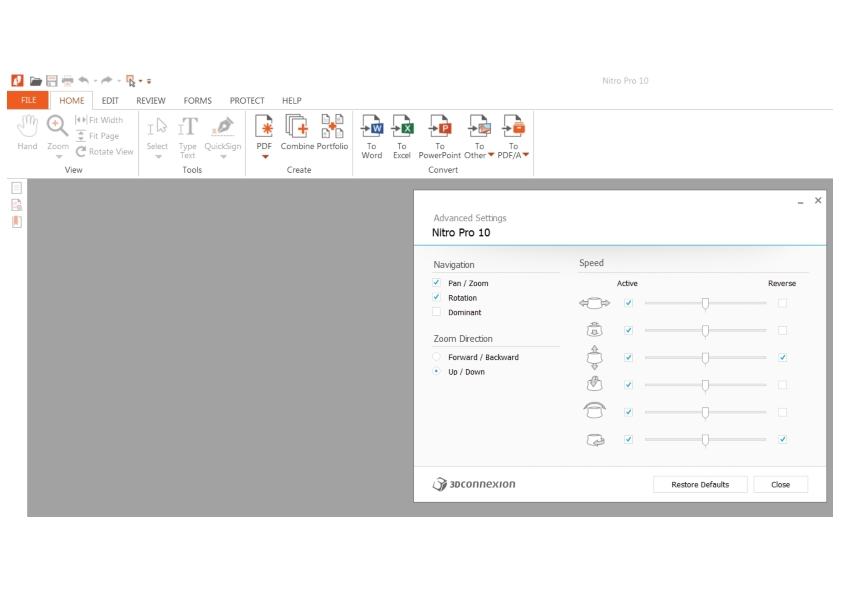
Task: Customize Quick Access Toolbar dropdown
Action: click(x=149, y=81)
